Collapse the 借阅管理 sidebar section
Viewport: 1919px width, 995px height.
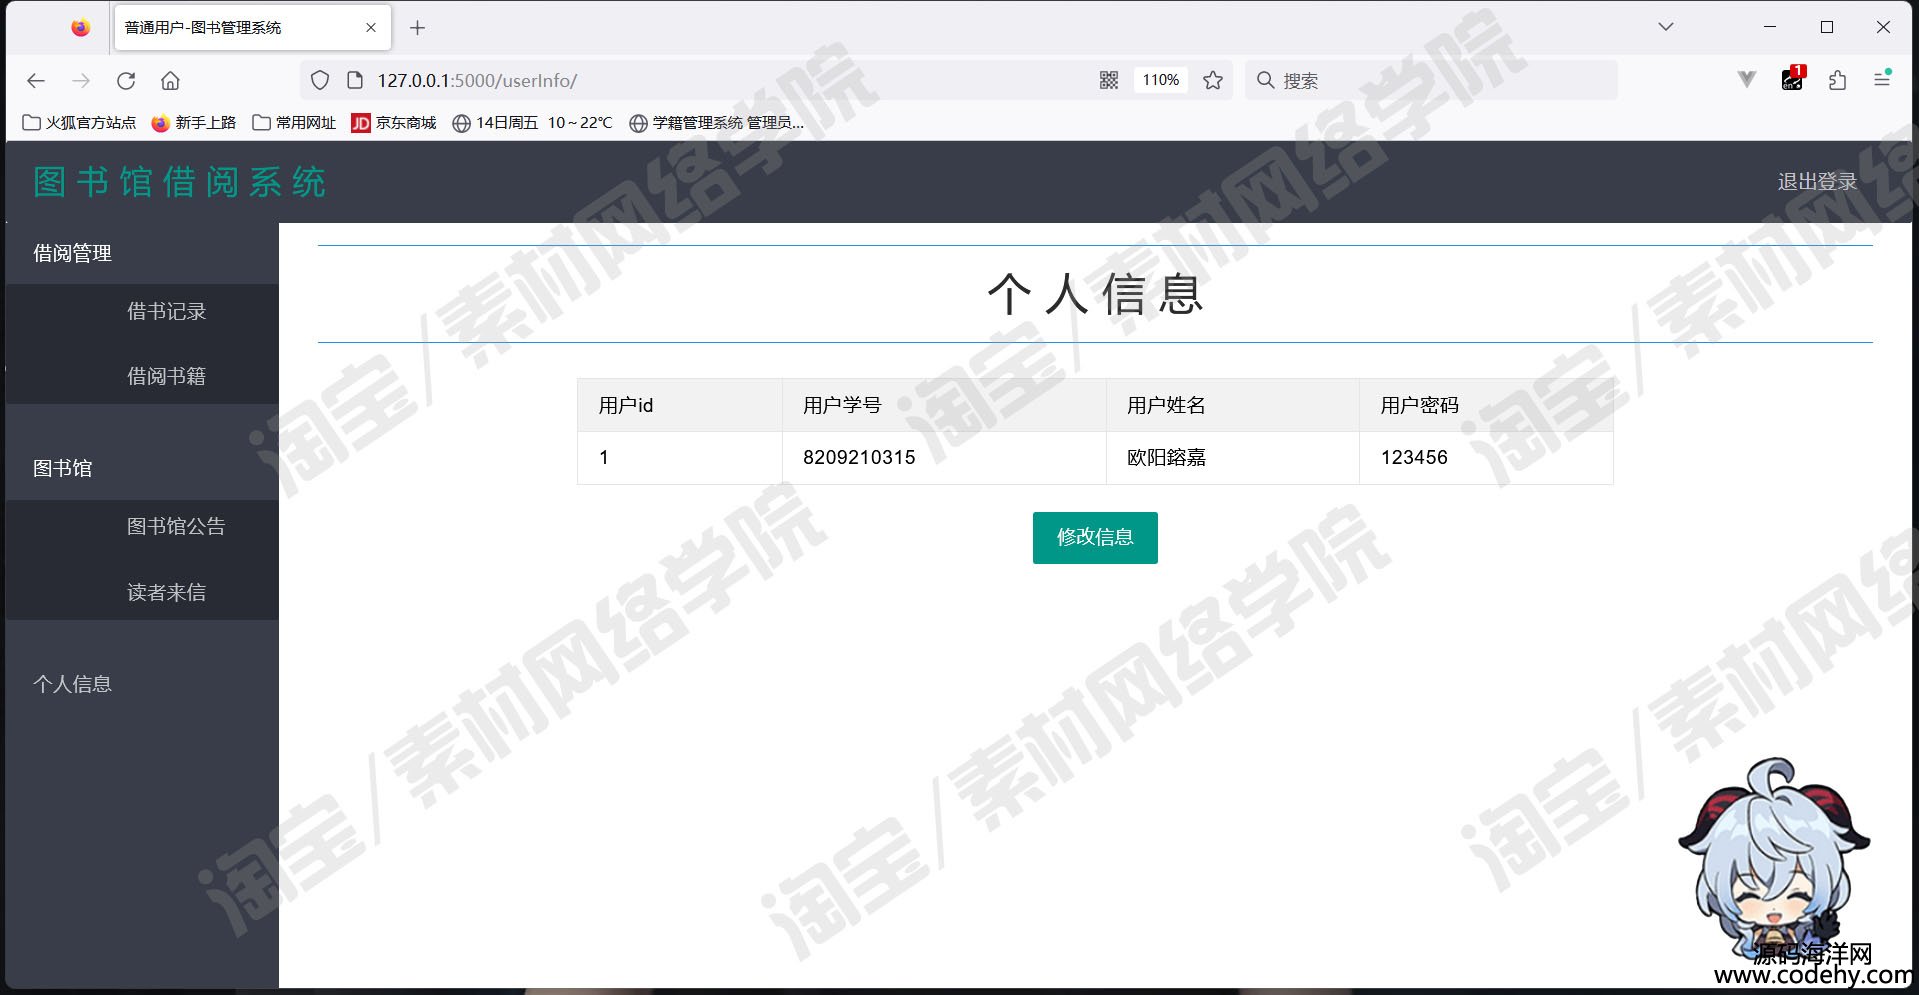(142, 253)
